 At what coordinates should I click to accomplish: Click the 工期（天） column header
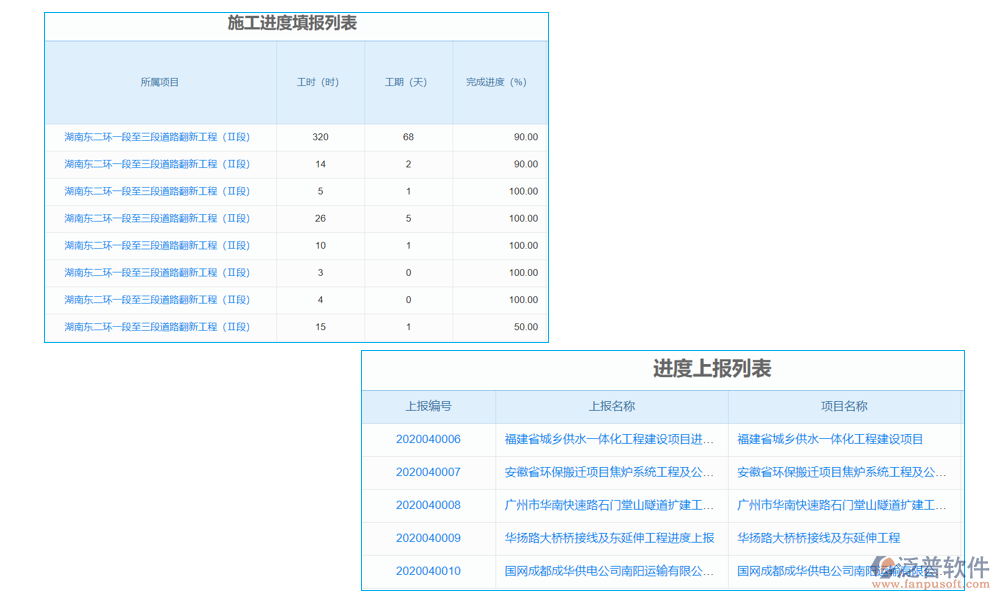(407, 82)
